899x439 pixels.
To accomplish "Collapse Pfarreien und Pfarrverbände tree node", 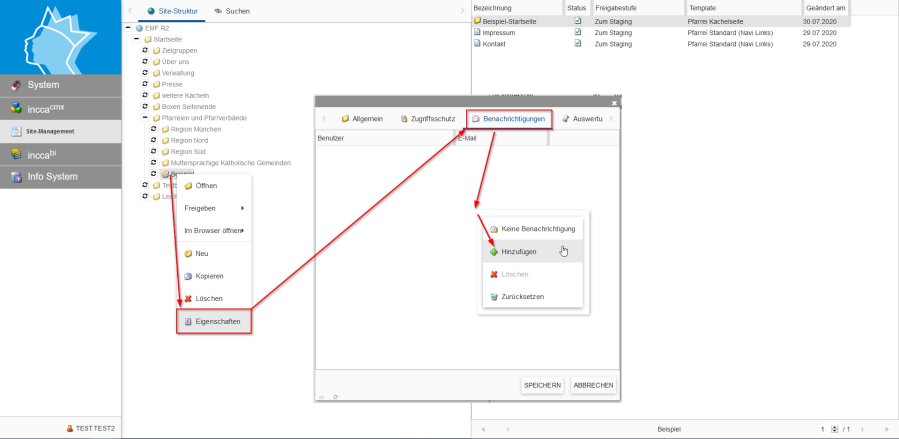I will (145, 118).
